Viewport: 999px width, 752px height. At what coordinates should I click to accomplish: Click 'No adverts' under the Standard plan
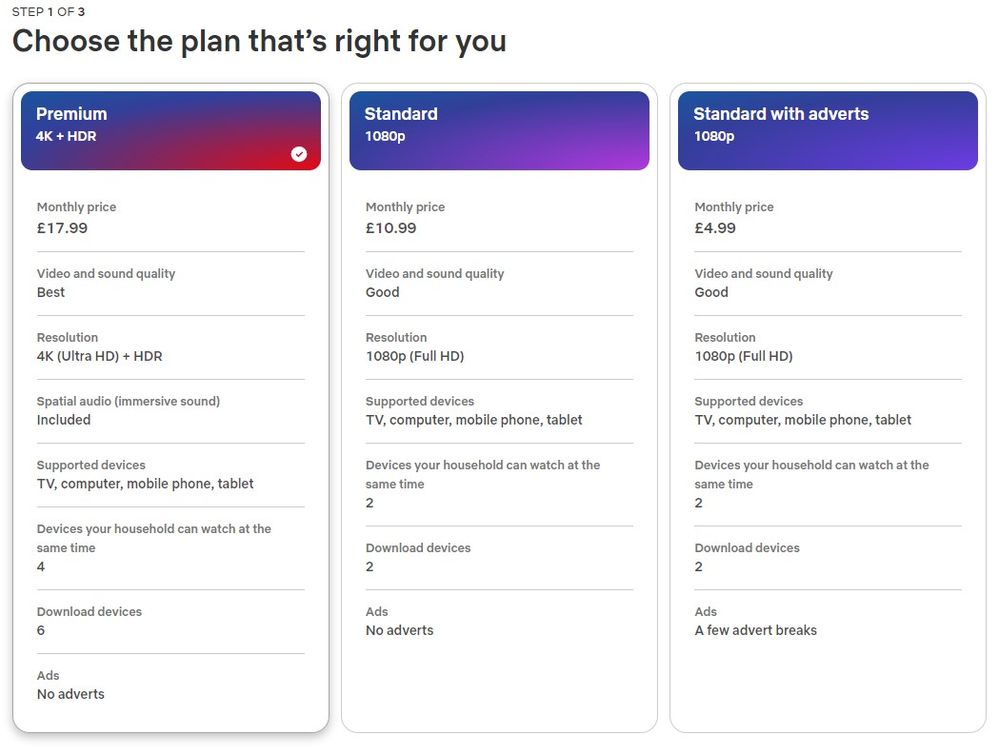[399, 630]
